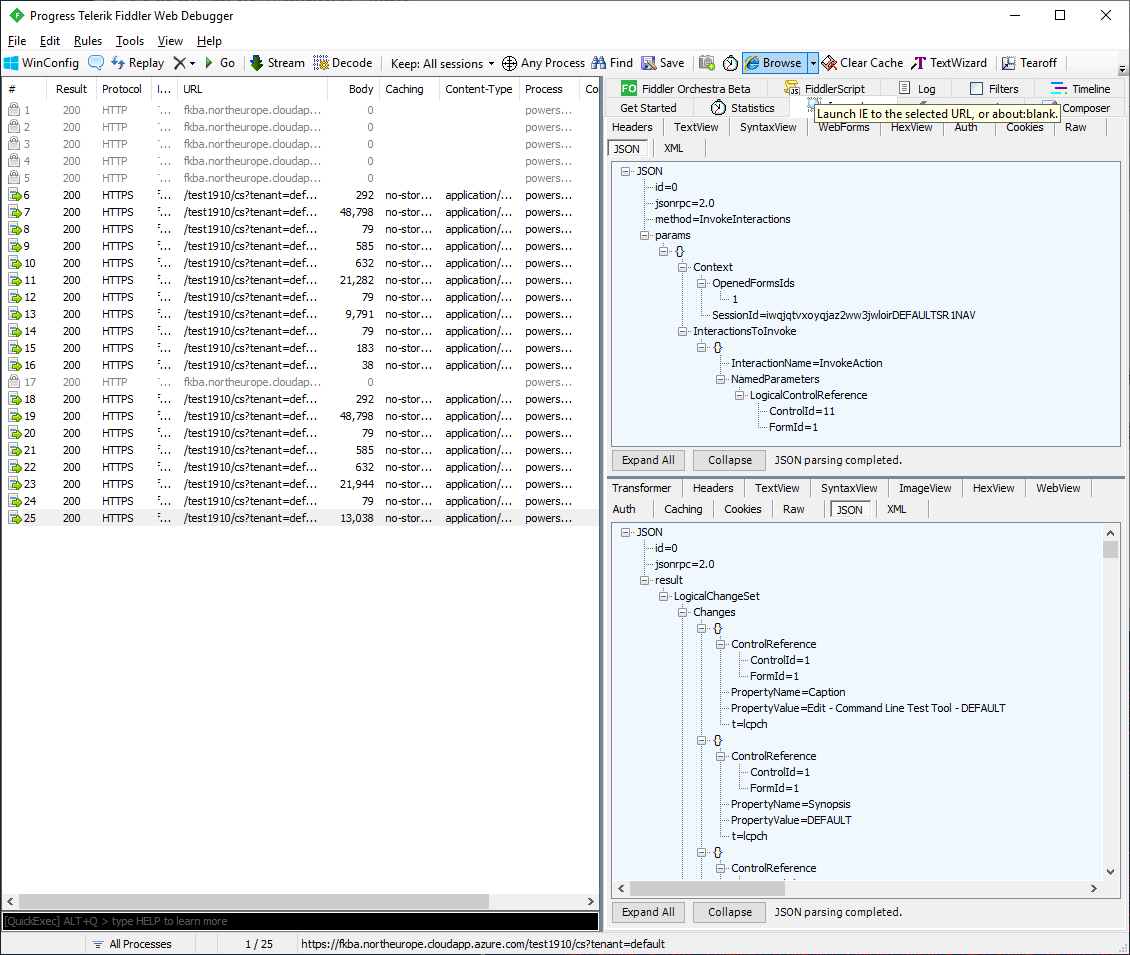The height and width of the screenshot is (955, 1130).
Task: Toggle Decode mode
Action: click(342, 63)
